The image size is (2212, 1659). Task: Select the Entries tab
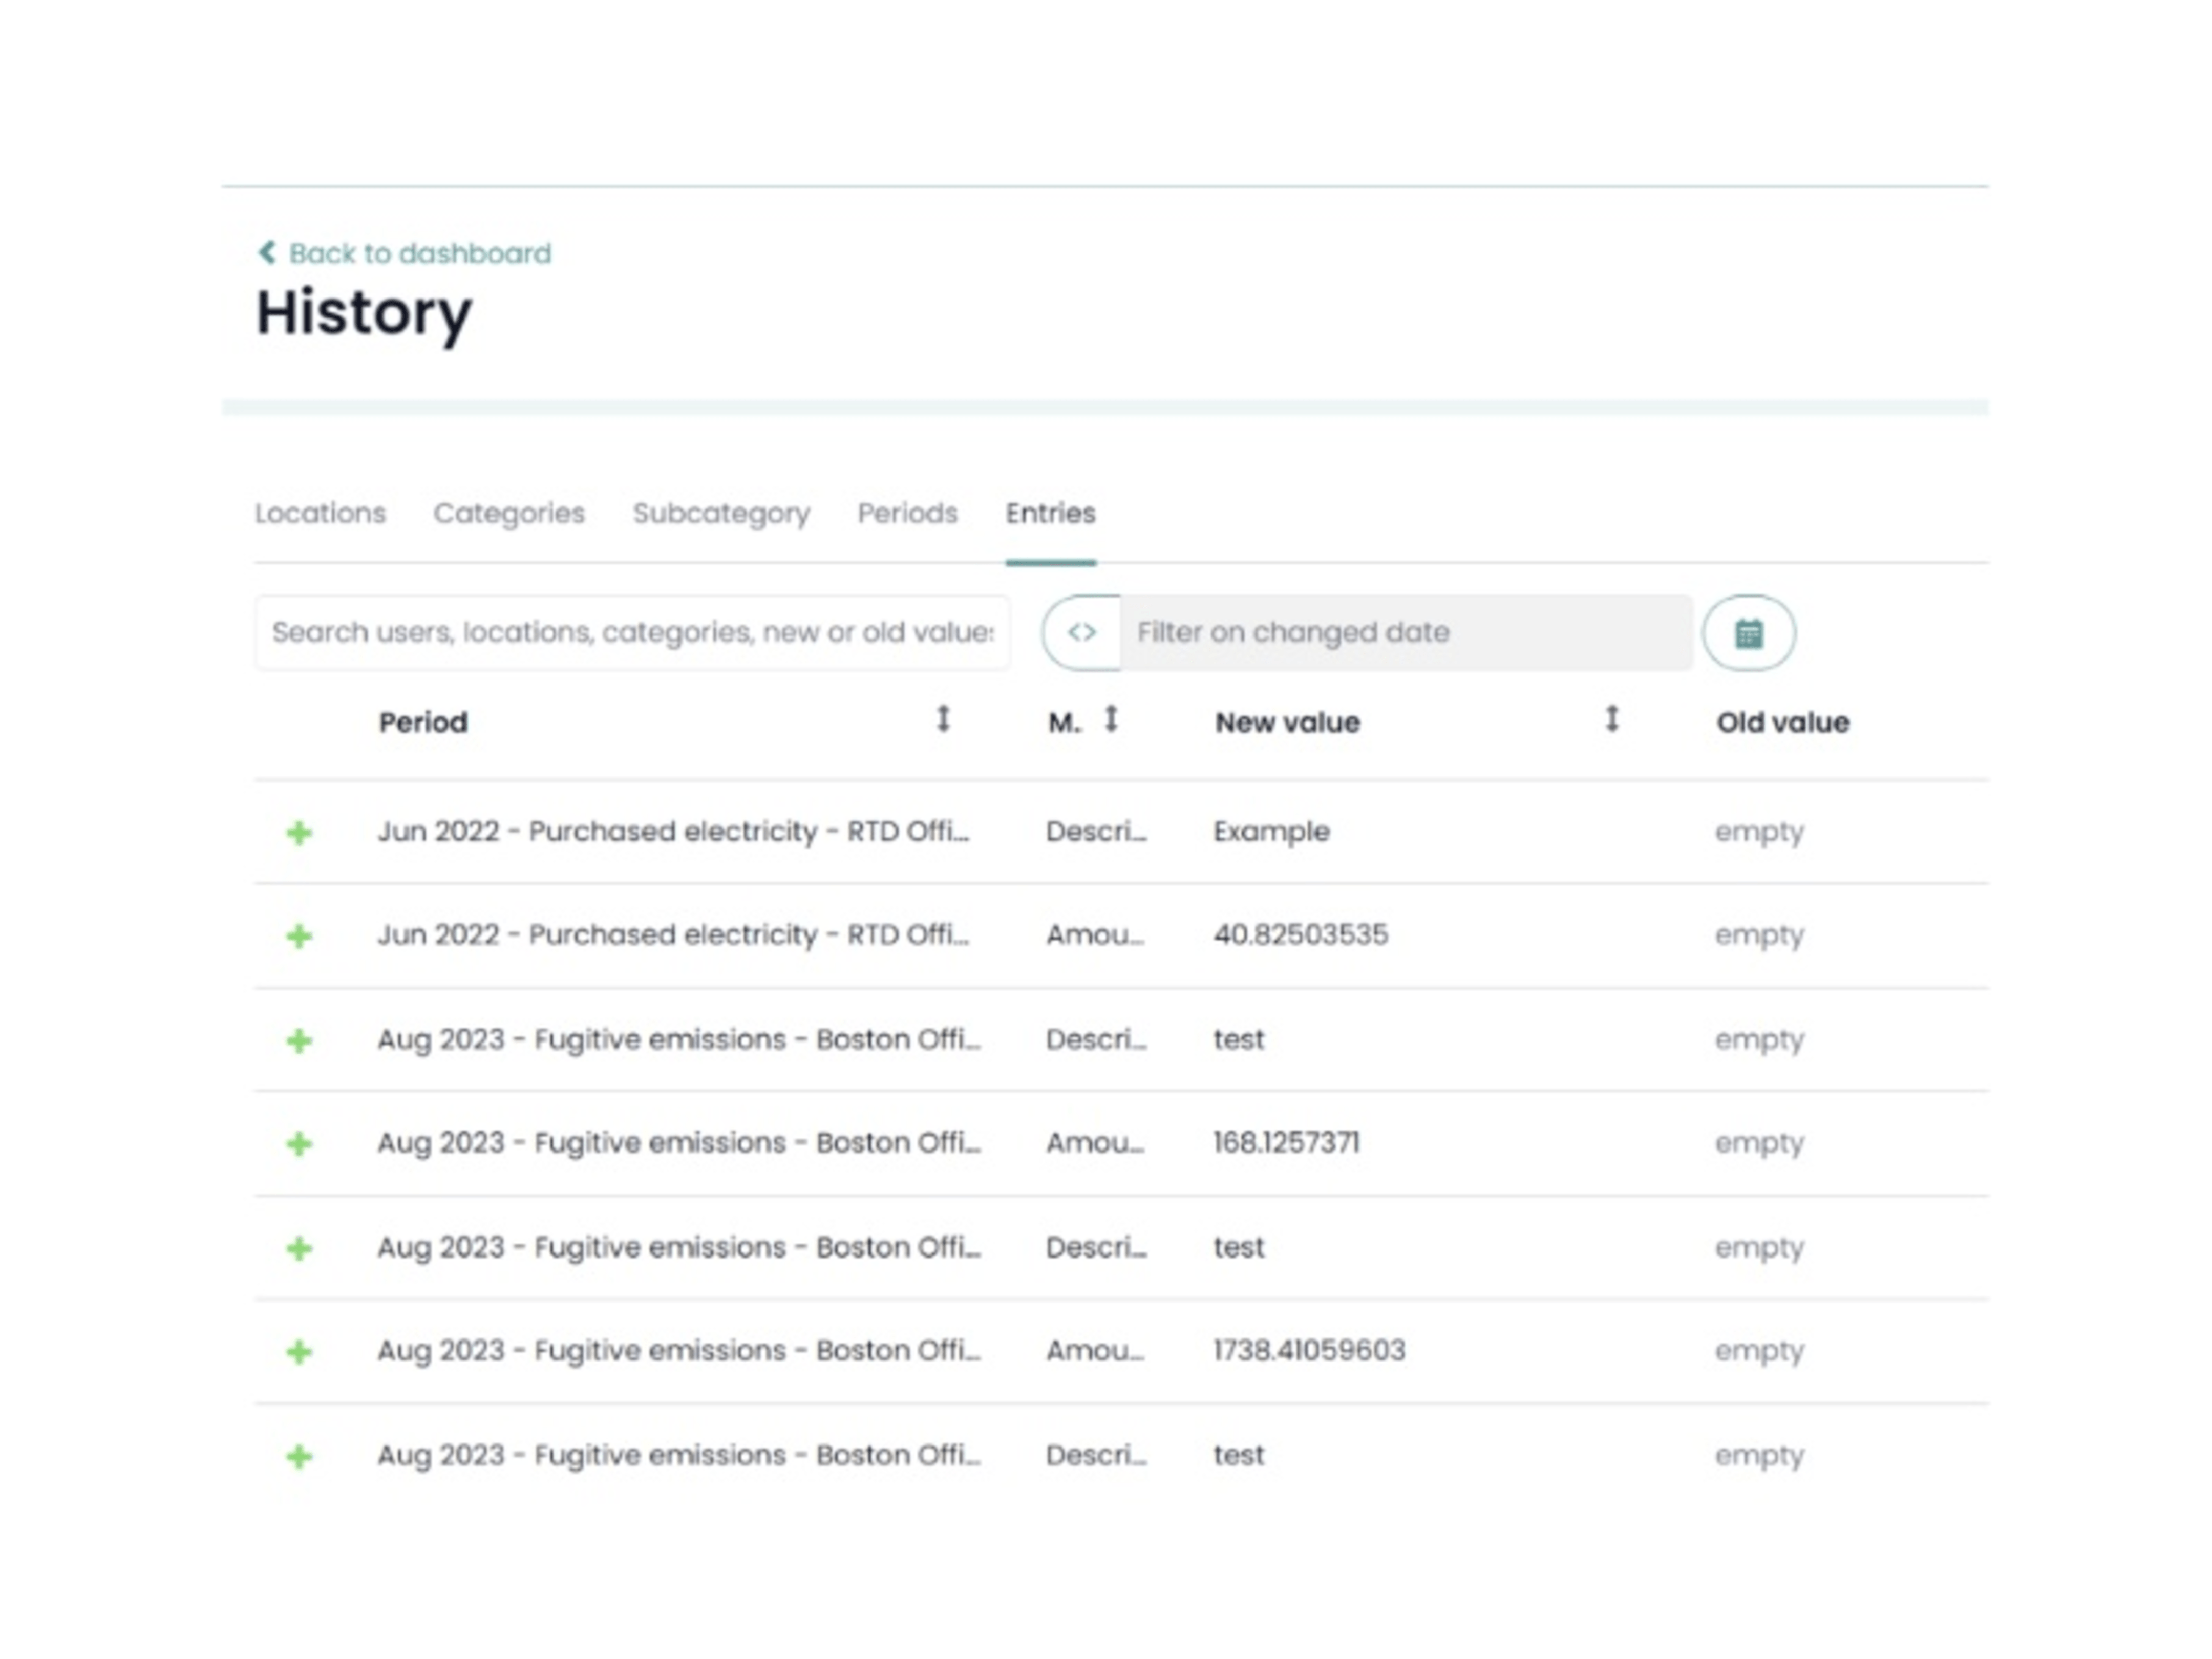tap(1050, 513)
